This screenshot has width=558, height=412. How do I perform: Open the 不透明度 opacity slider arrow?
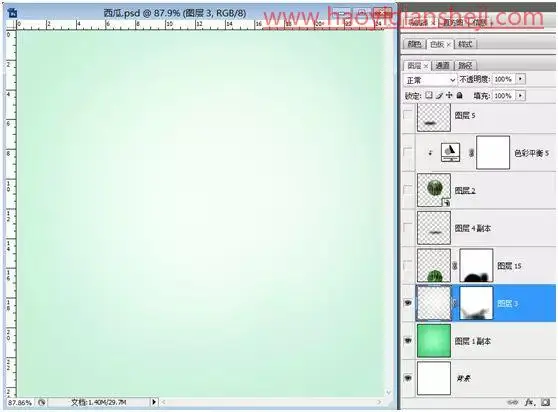(521, 79)
